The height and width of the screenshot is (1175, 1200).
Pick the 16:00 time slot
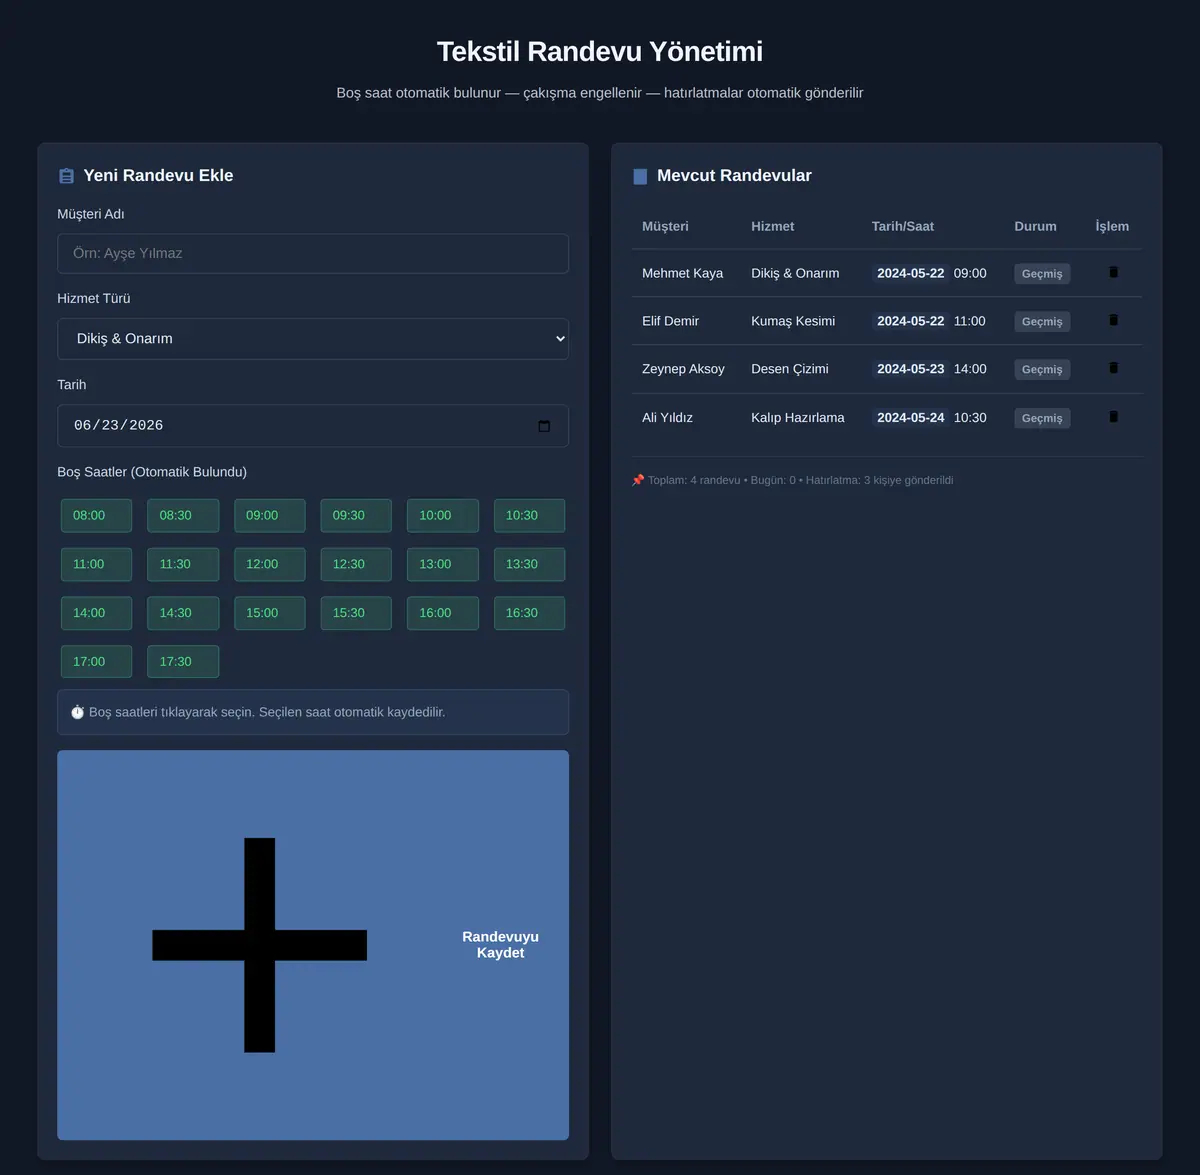click(443, 613)
